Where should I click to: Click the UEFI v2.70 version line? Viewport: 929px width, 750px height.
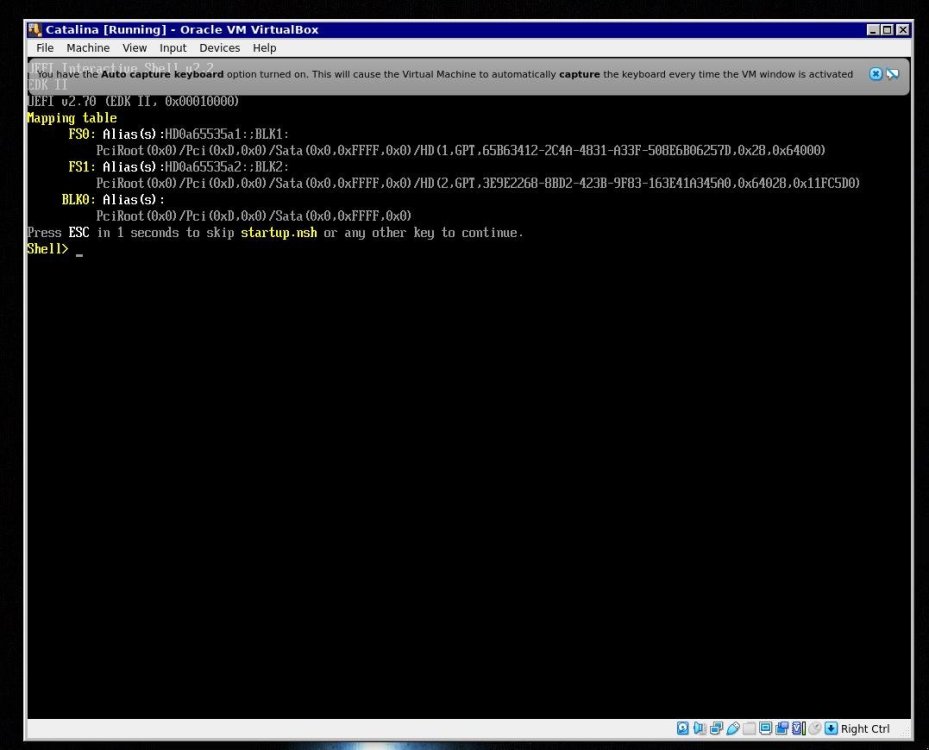[x=133, y=101]
